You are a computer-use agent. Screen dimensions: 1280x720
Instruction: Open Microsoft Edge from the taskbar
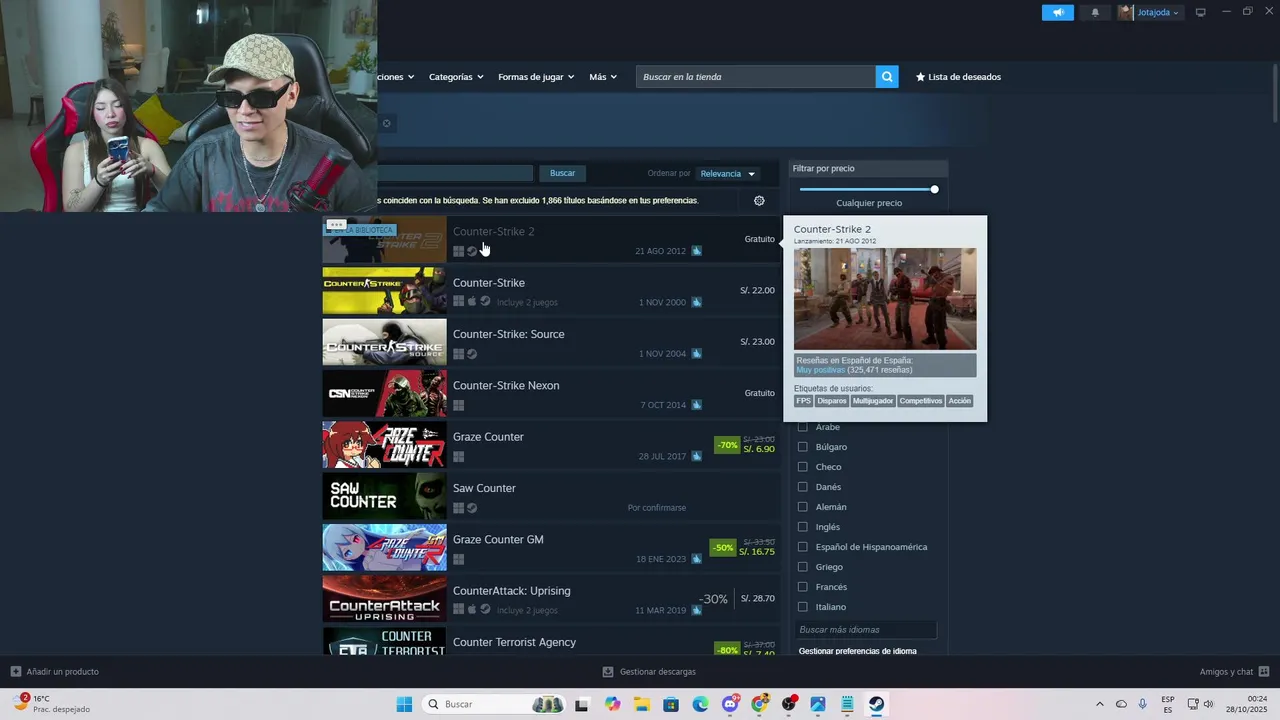(x=700, y=704)
